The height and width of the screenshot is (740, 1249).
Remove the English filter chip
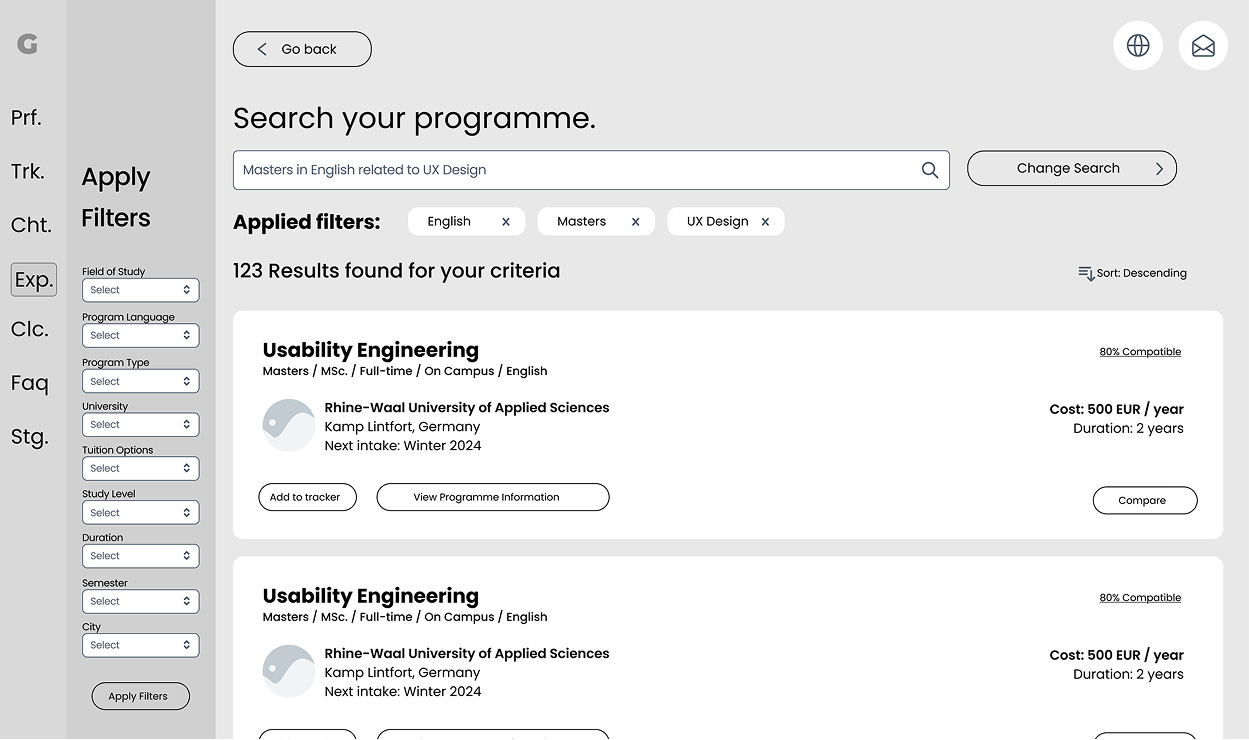506,222
